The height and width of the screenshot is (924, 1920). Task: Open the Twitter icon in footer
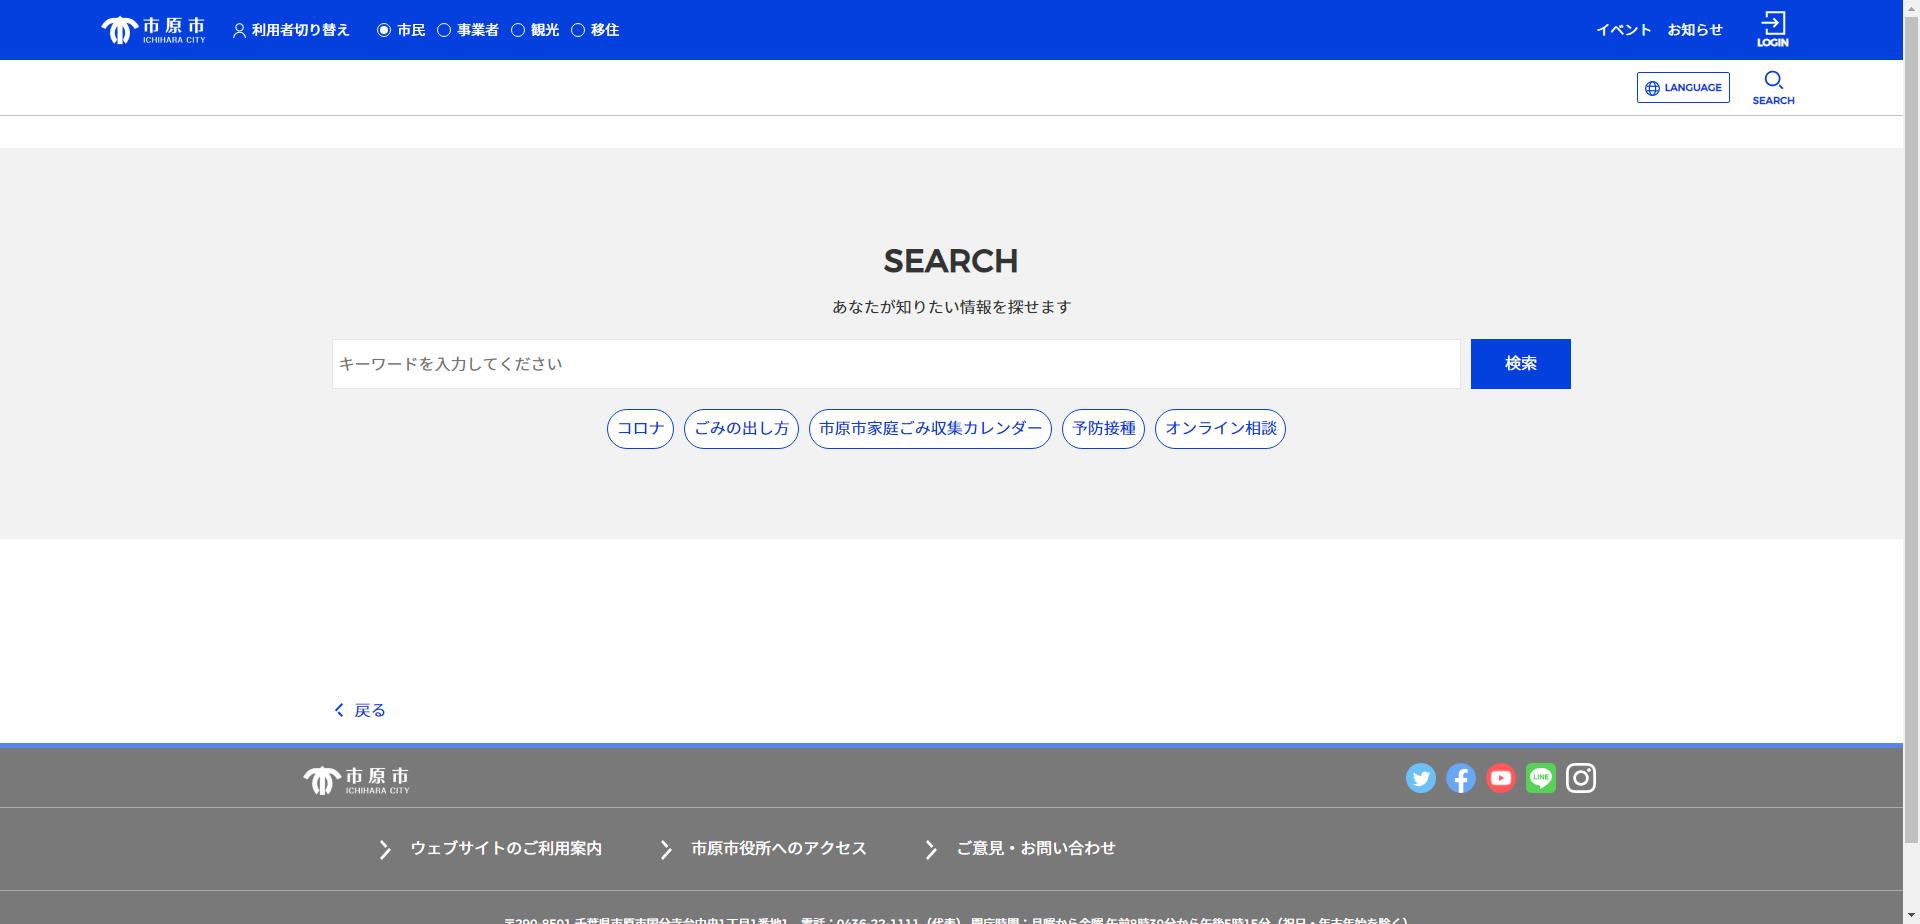pyautogui.click(x=1421, y=778)
